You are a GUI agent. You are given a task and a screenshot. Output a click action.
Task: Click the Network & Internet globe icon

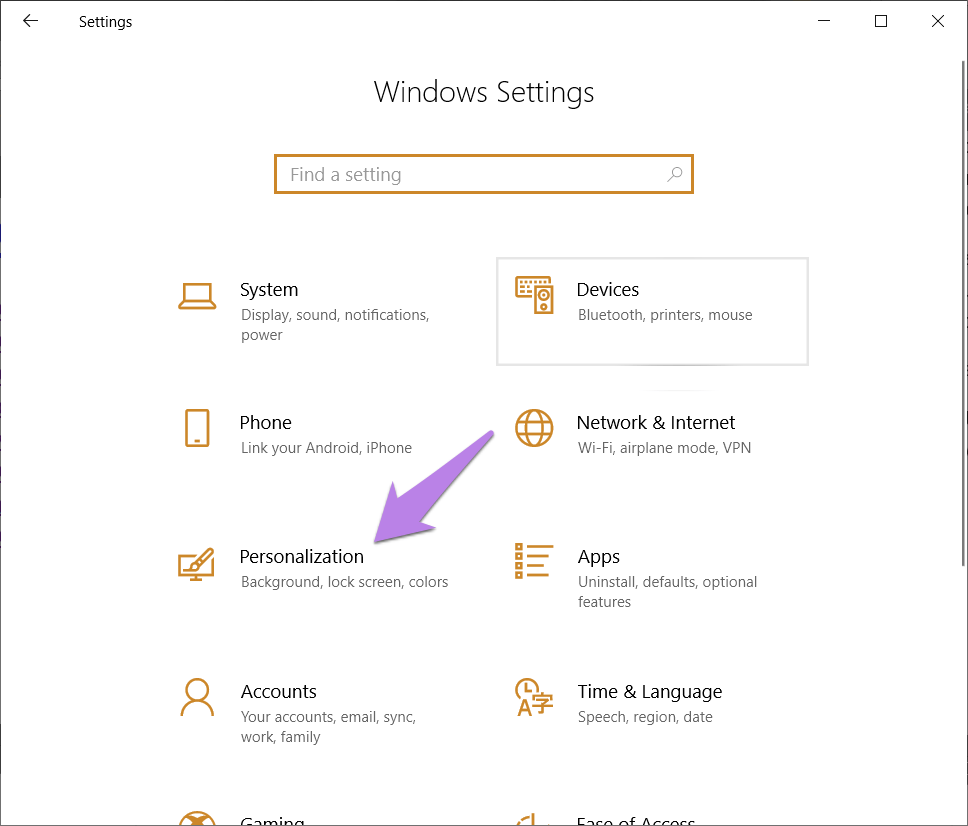coord(534,428)
